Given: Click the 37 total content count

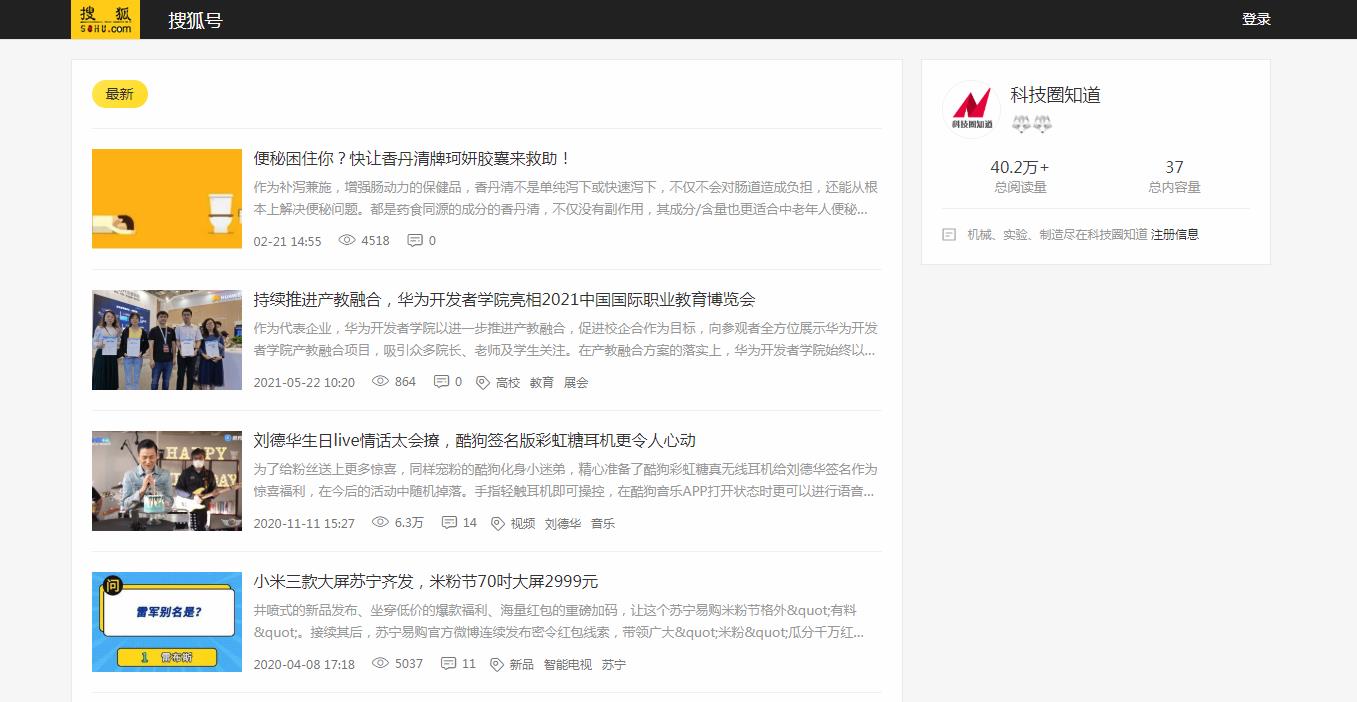Looking at the screenshot, I should (x=1174, y=167).
